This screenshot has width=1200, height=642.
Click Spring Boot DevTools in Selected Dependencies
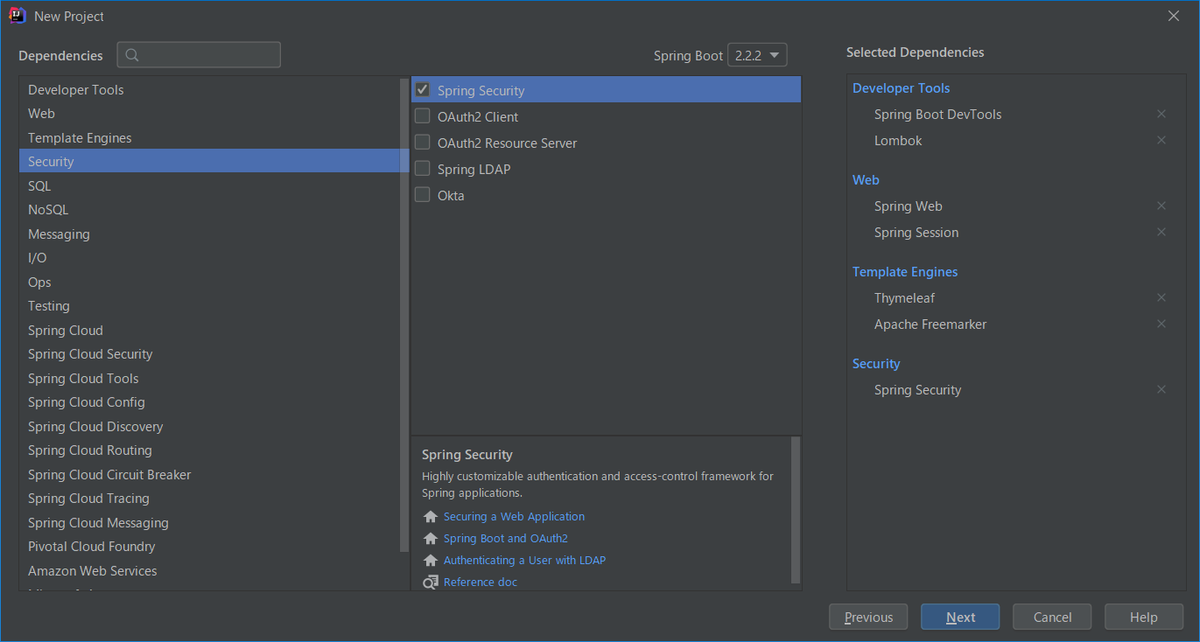(x=937, y=114)
